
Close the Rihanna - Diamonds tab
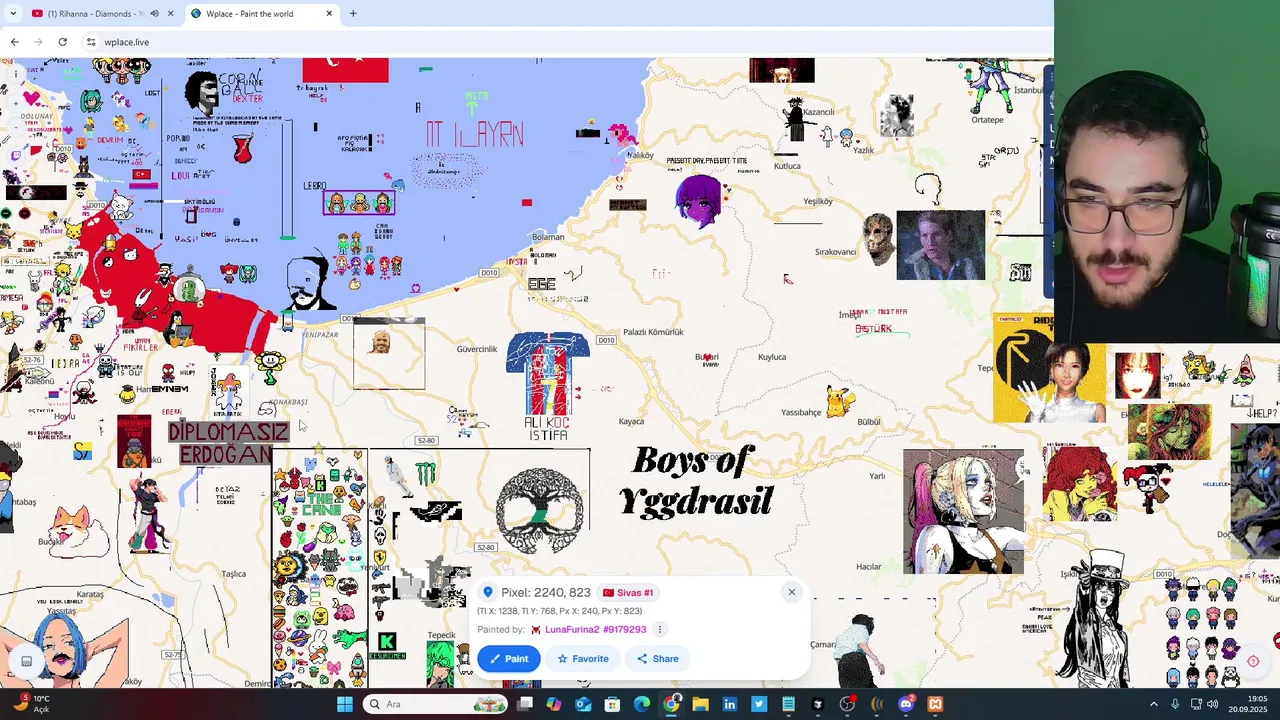pos(170,14)
